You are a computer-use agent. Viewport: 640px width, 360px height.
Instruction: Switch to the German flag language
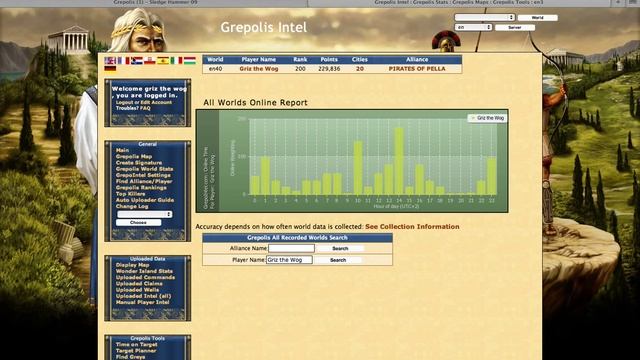coord(110,69)
